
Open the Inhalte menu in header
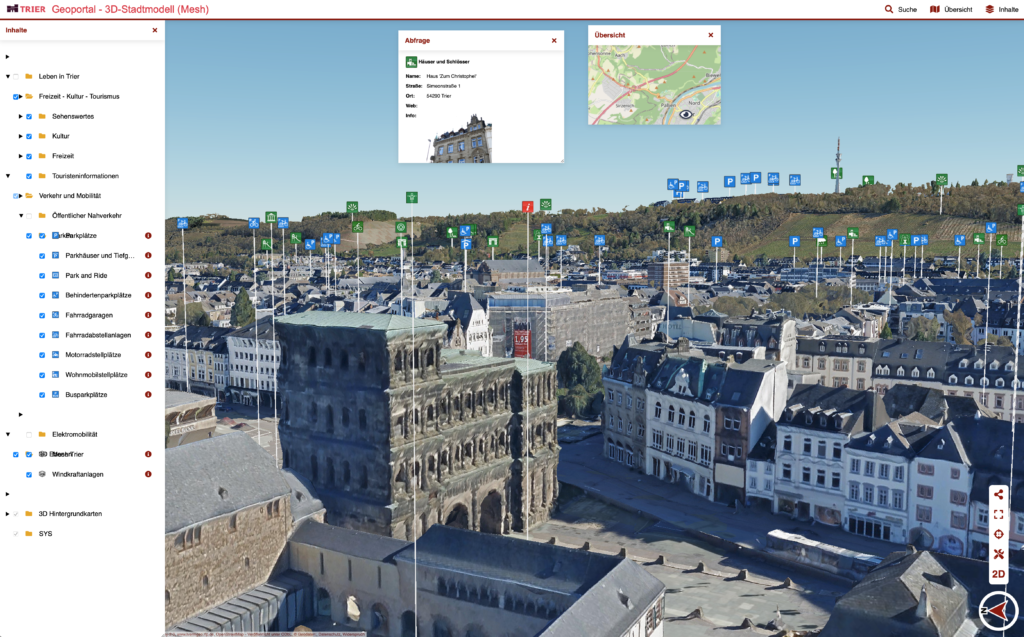1001,9
